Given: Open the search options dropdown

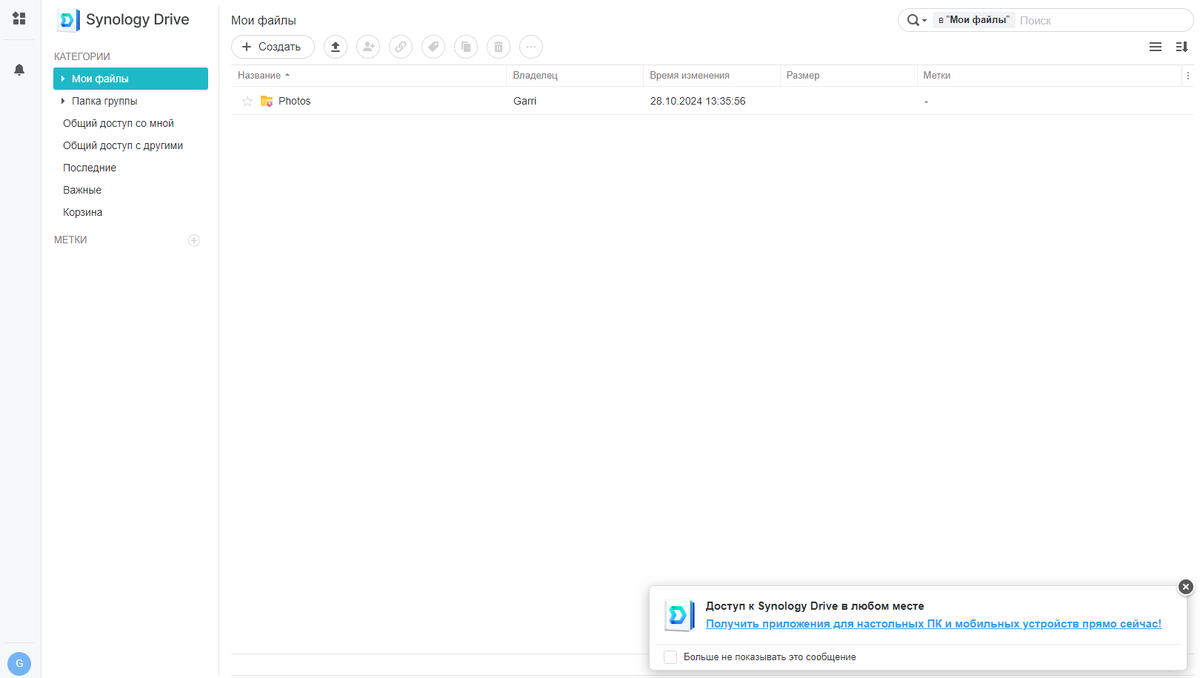Looking at the screenshot, I should coord(917,20).
